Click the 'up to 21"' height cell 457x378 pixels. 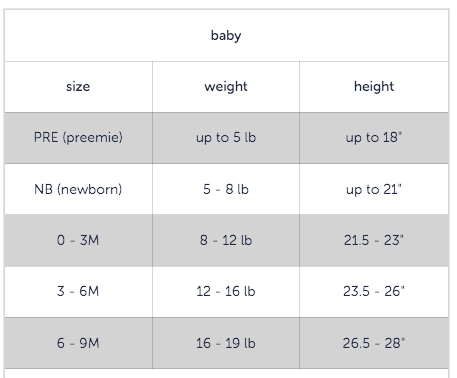(374, 189)
